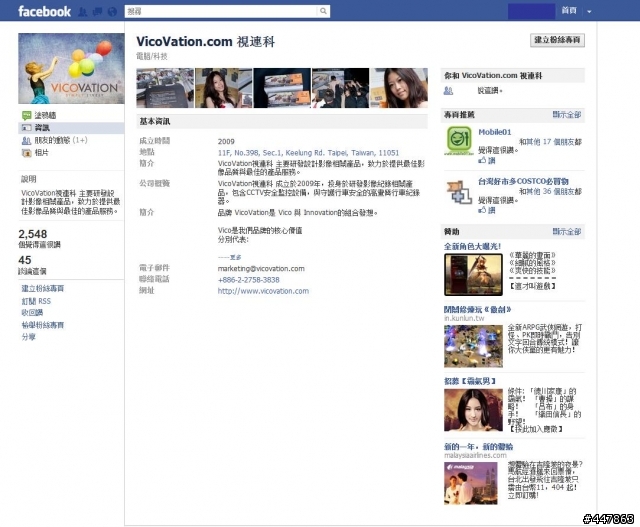Click the Malaysia Airlines ad image
The height and width of the screenshot is (527, 640).
tap(471, 483)
